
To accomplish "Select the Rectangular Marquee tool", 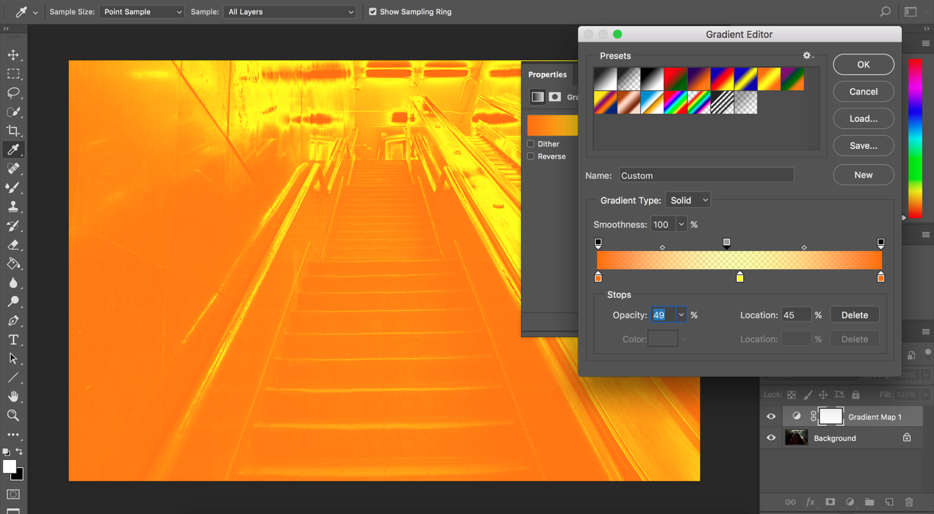I will pos(13,74).
